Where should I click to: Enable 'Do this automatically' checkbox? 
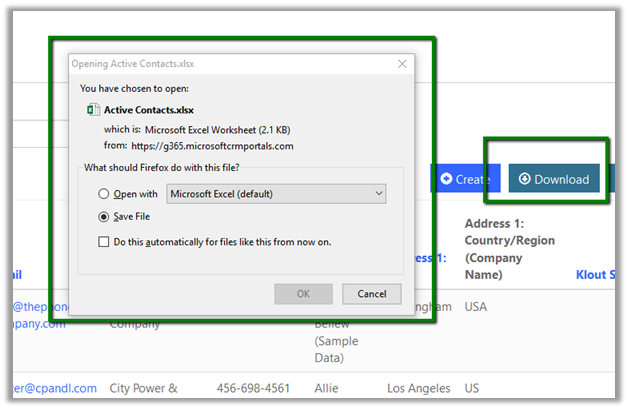(x=104, y=241)
